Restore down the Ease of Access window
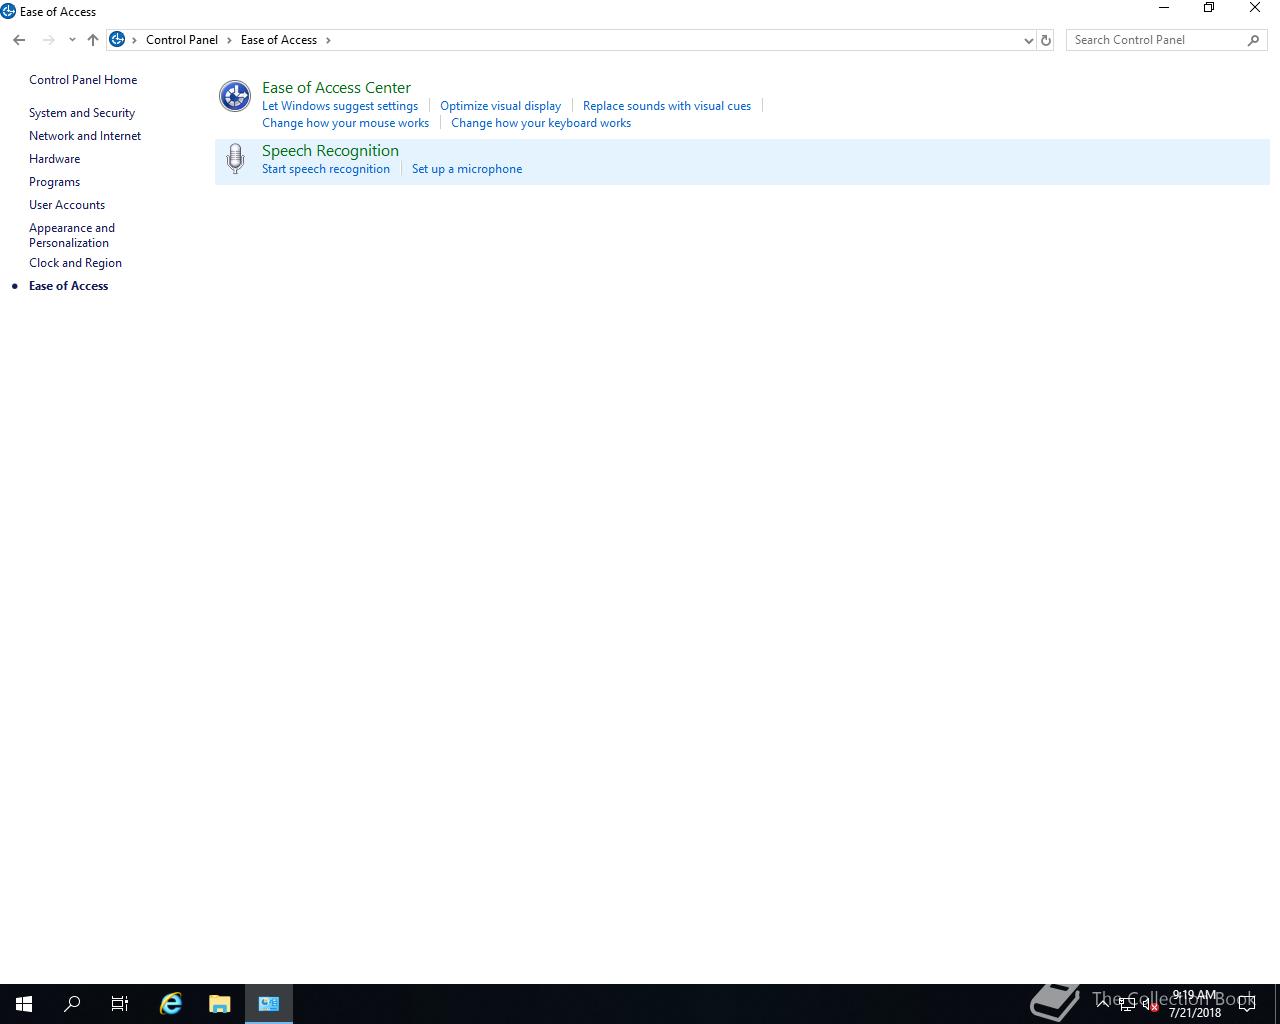The width and height of the screenshot is (1280, 1024). [1209, 8]
